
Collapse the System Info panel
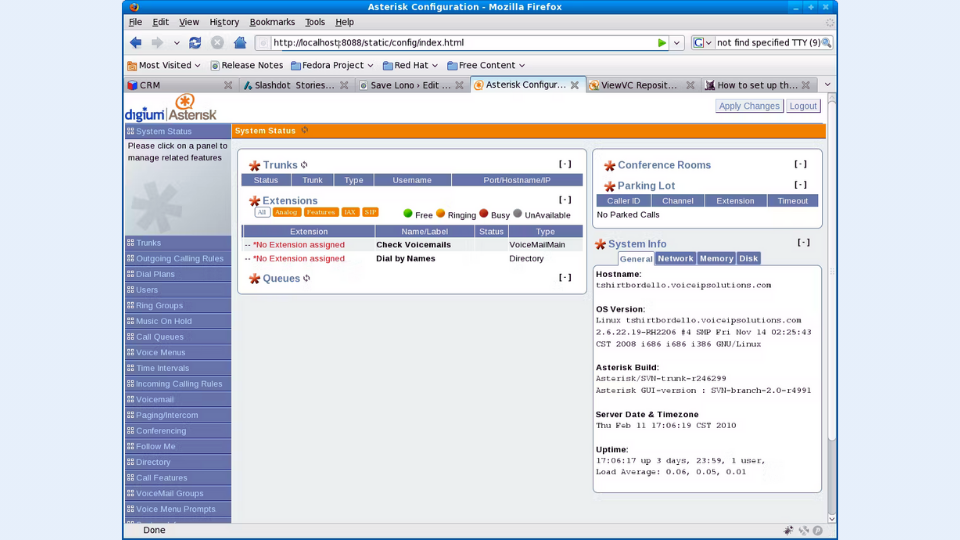click(x=803, y=242)
